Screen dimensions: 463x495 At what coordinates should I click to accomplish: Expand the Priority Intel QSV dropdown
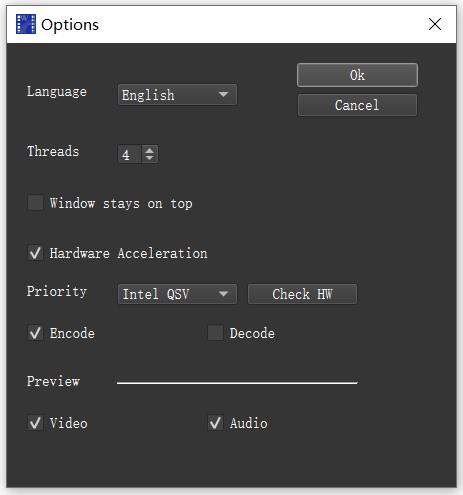tap(177, 294)
